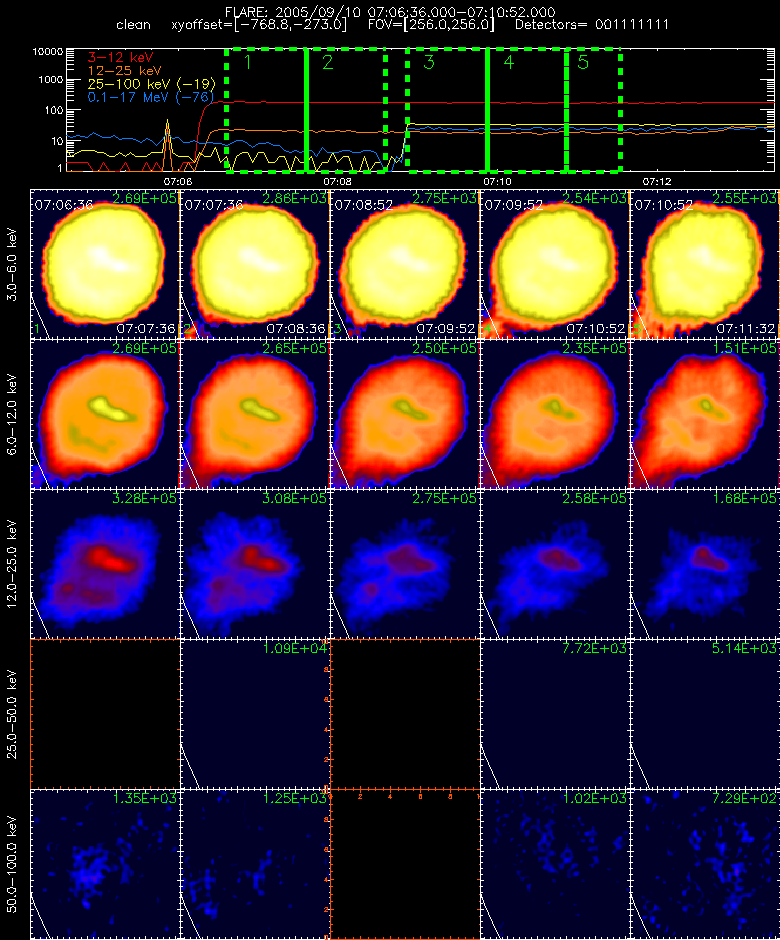Select interval number 2 in light curve
This screenshot has height=940, width=780.
tap(327, 62)
